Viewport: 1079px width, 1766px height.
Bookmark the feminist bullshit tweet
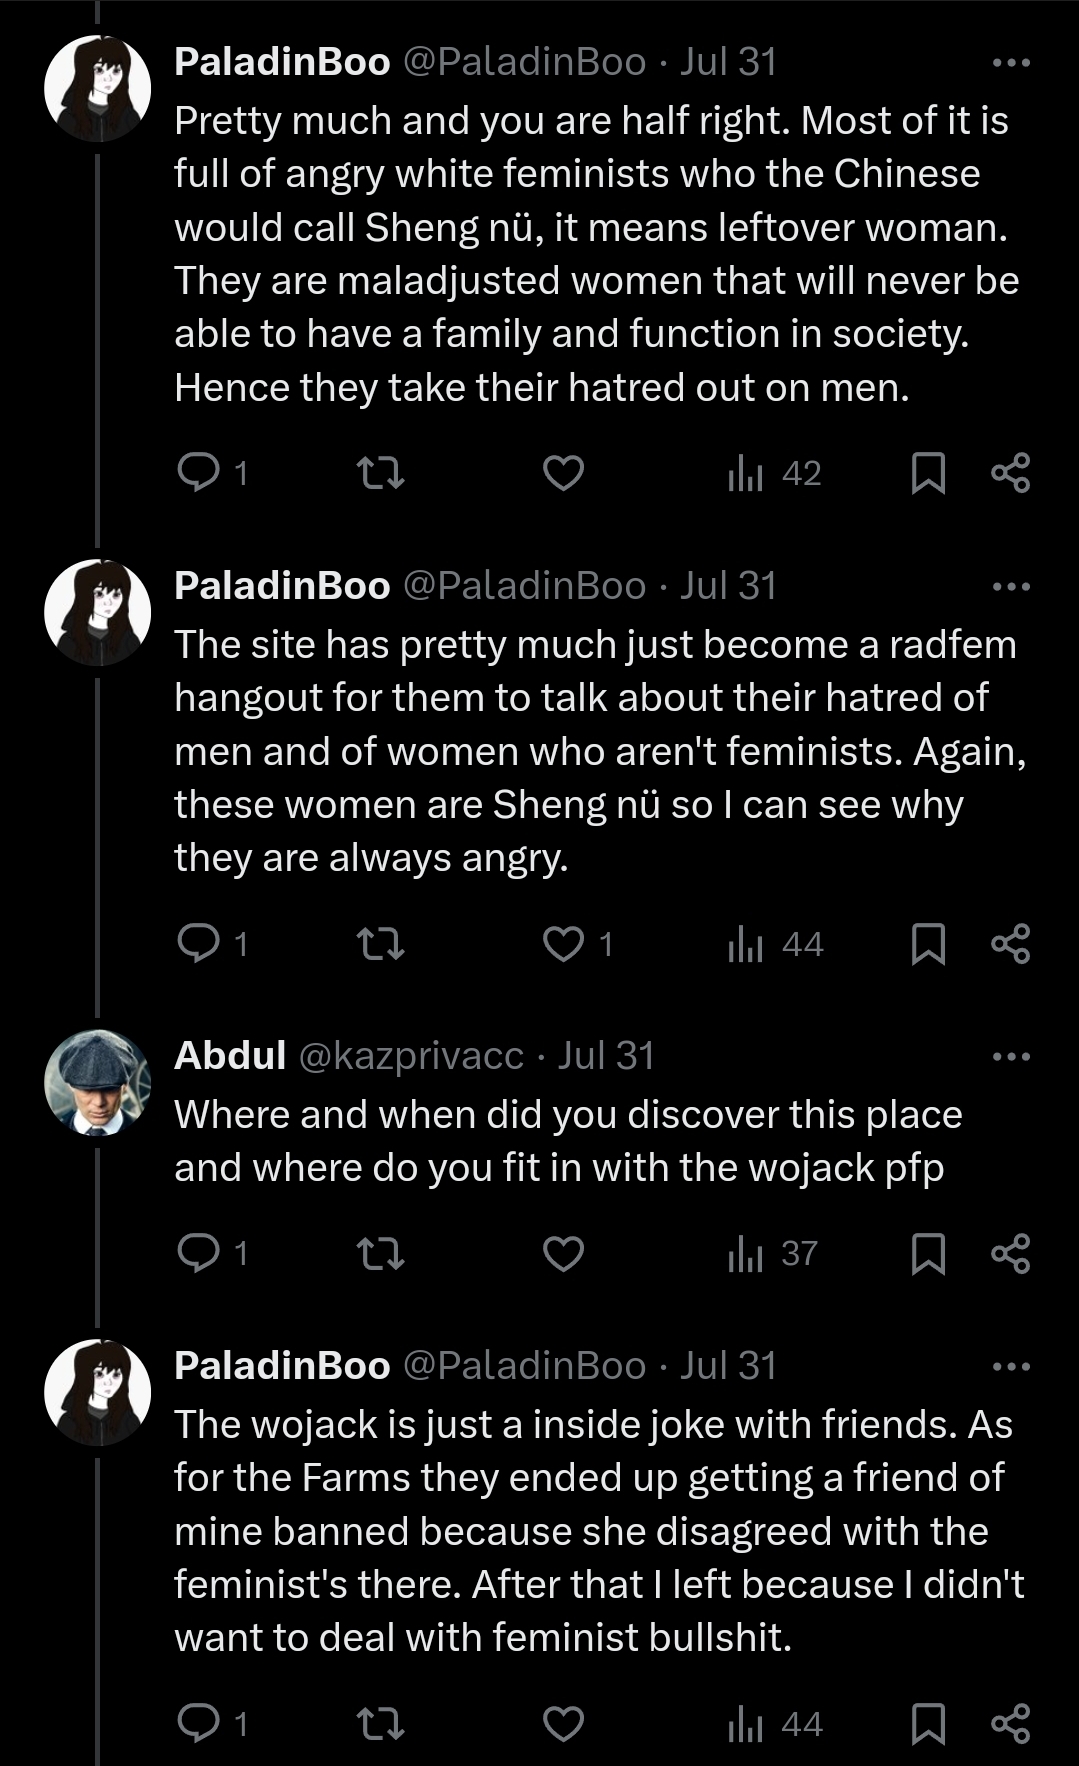[928, 1723]
